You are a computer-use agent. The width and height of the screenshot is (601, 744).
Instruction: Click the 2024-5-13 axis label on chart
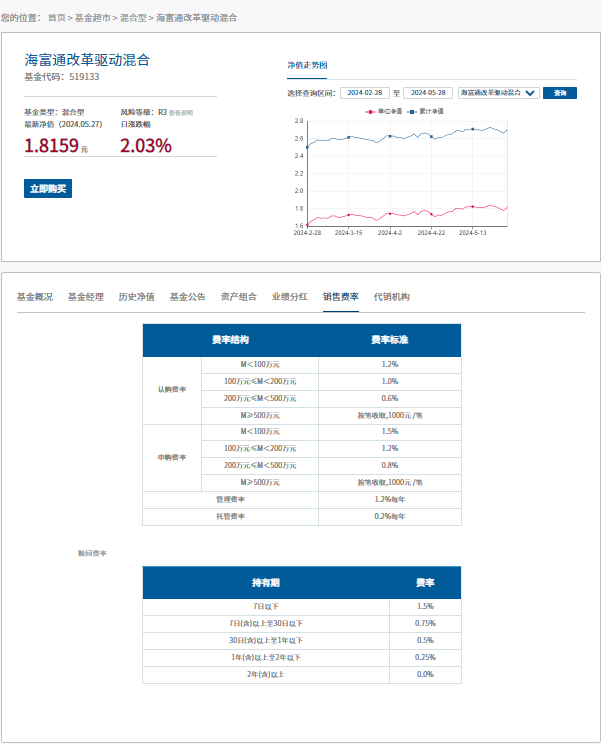472,233
